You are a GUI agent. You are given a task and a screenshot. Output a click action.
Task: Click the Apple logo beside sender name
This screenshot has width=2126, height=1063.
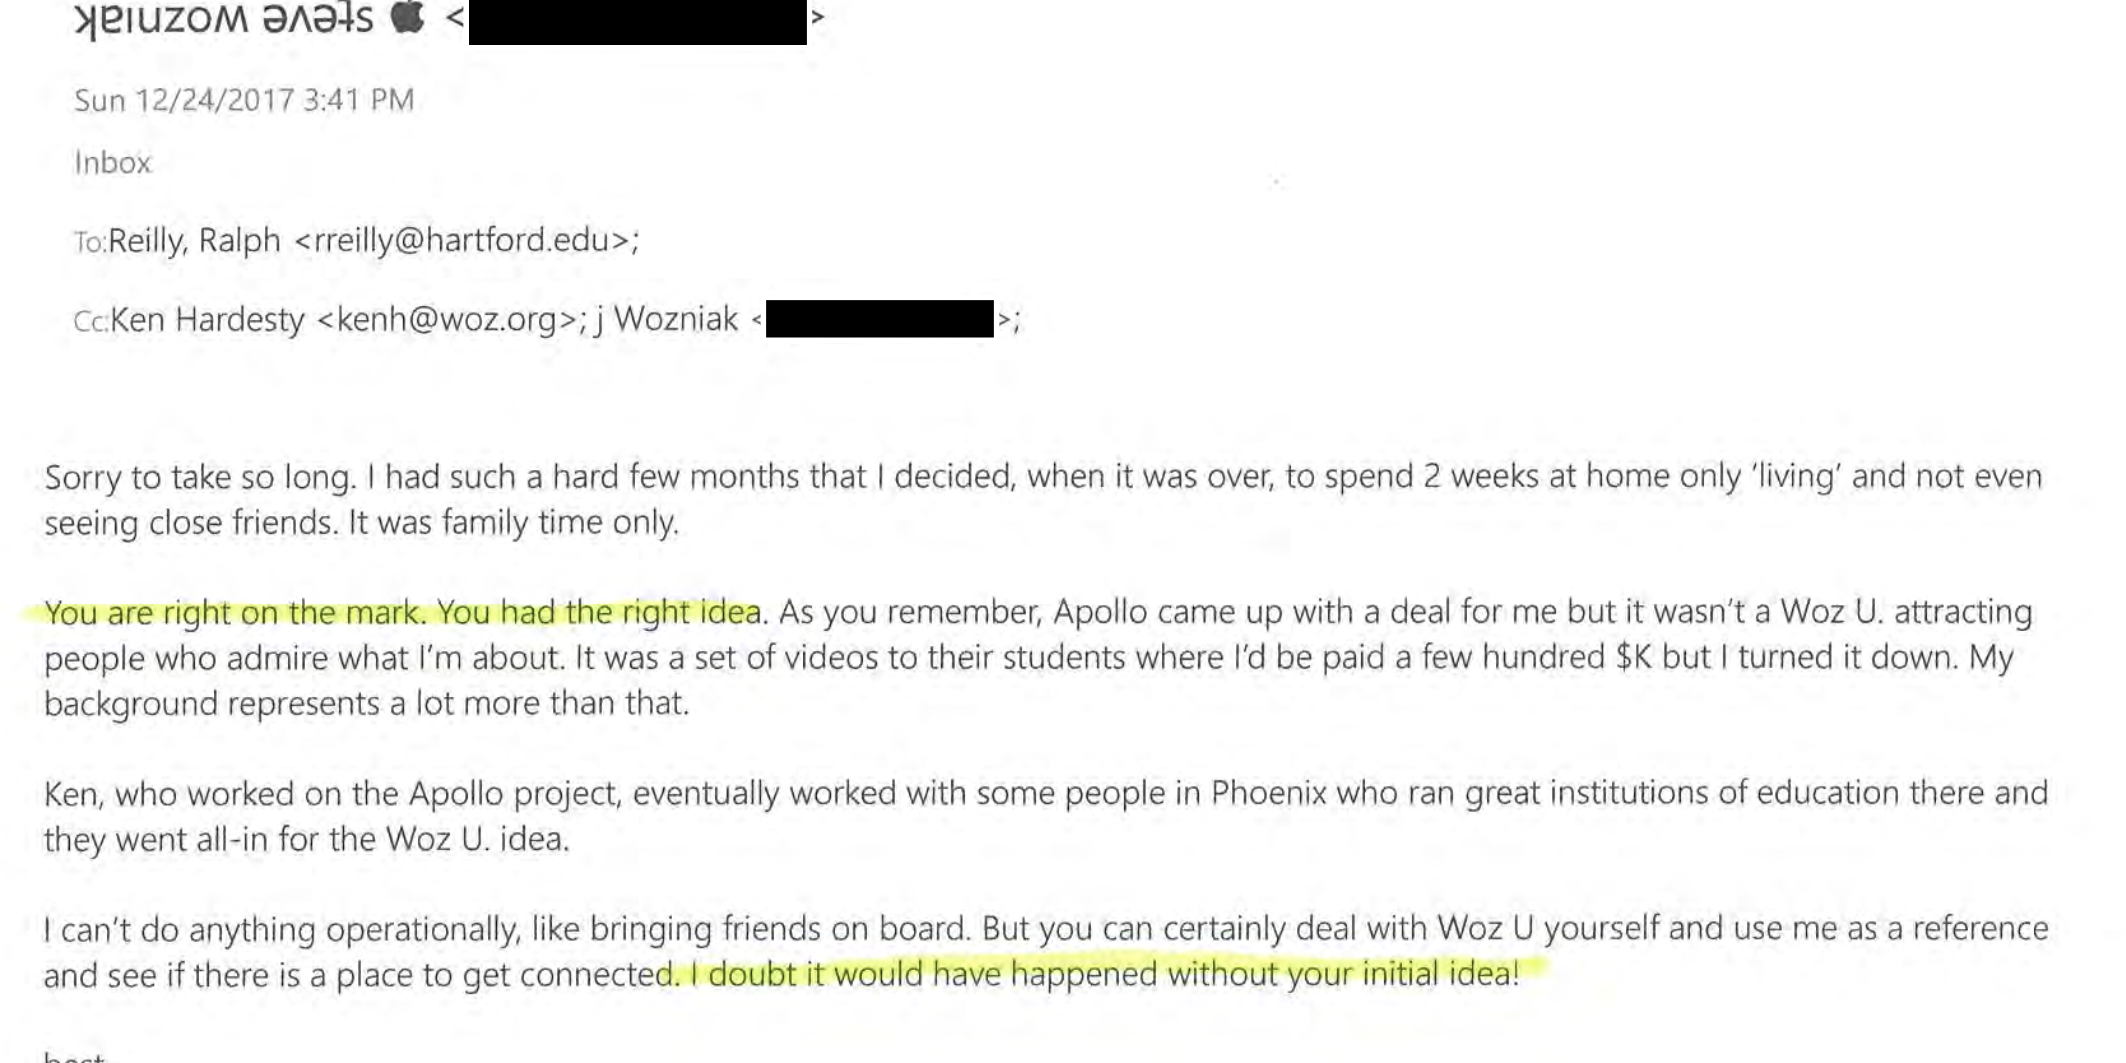(408, 17)
